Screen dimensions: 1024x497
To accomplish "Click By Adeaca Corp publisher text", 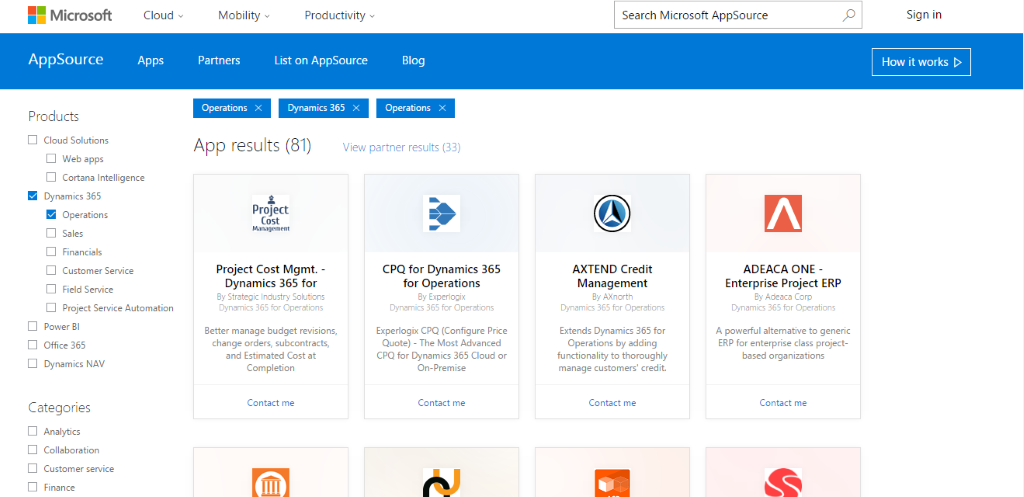I will 783,297.
